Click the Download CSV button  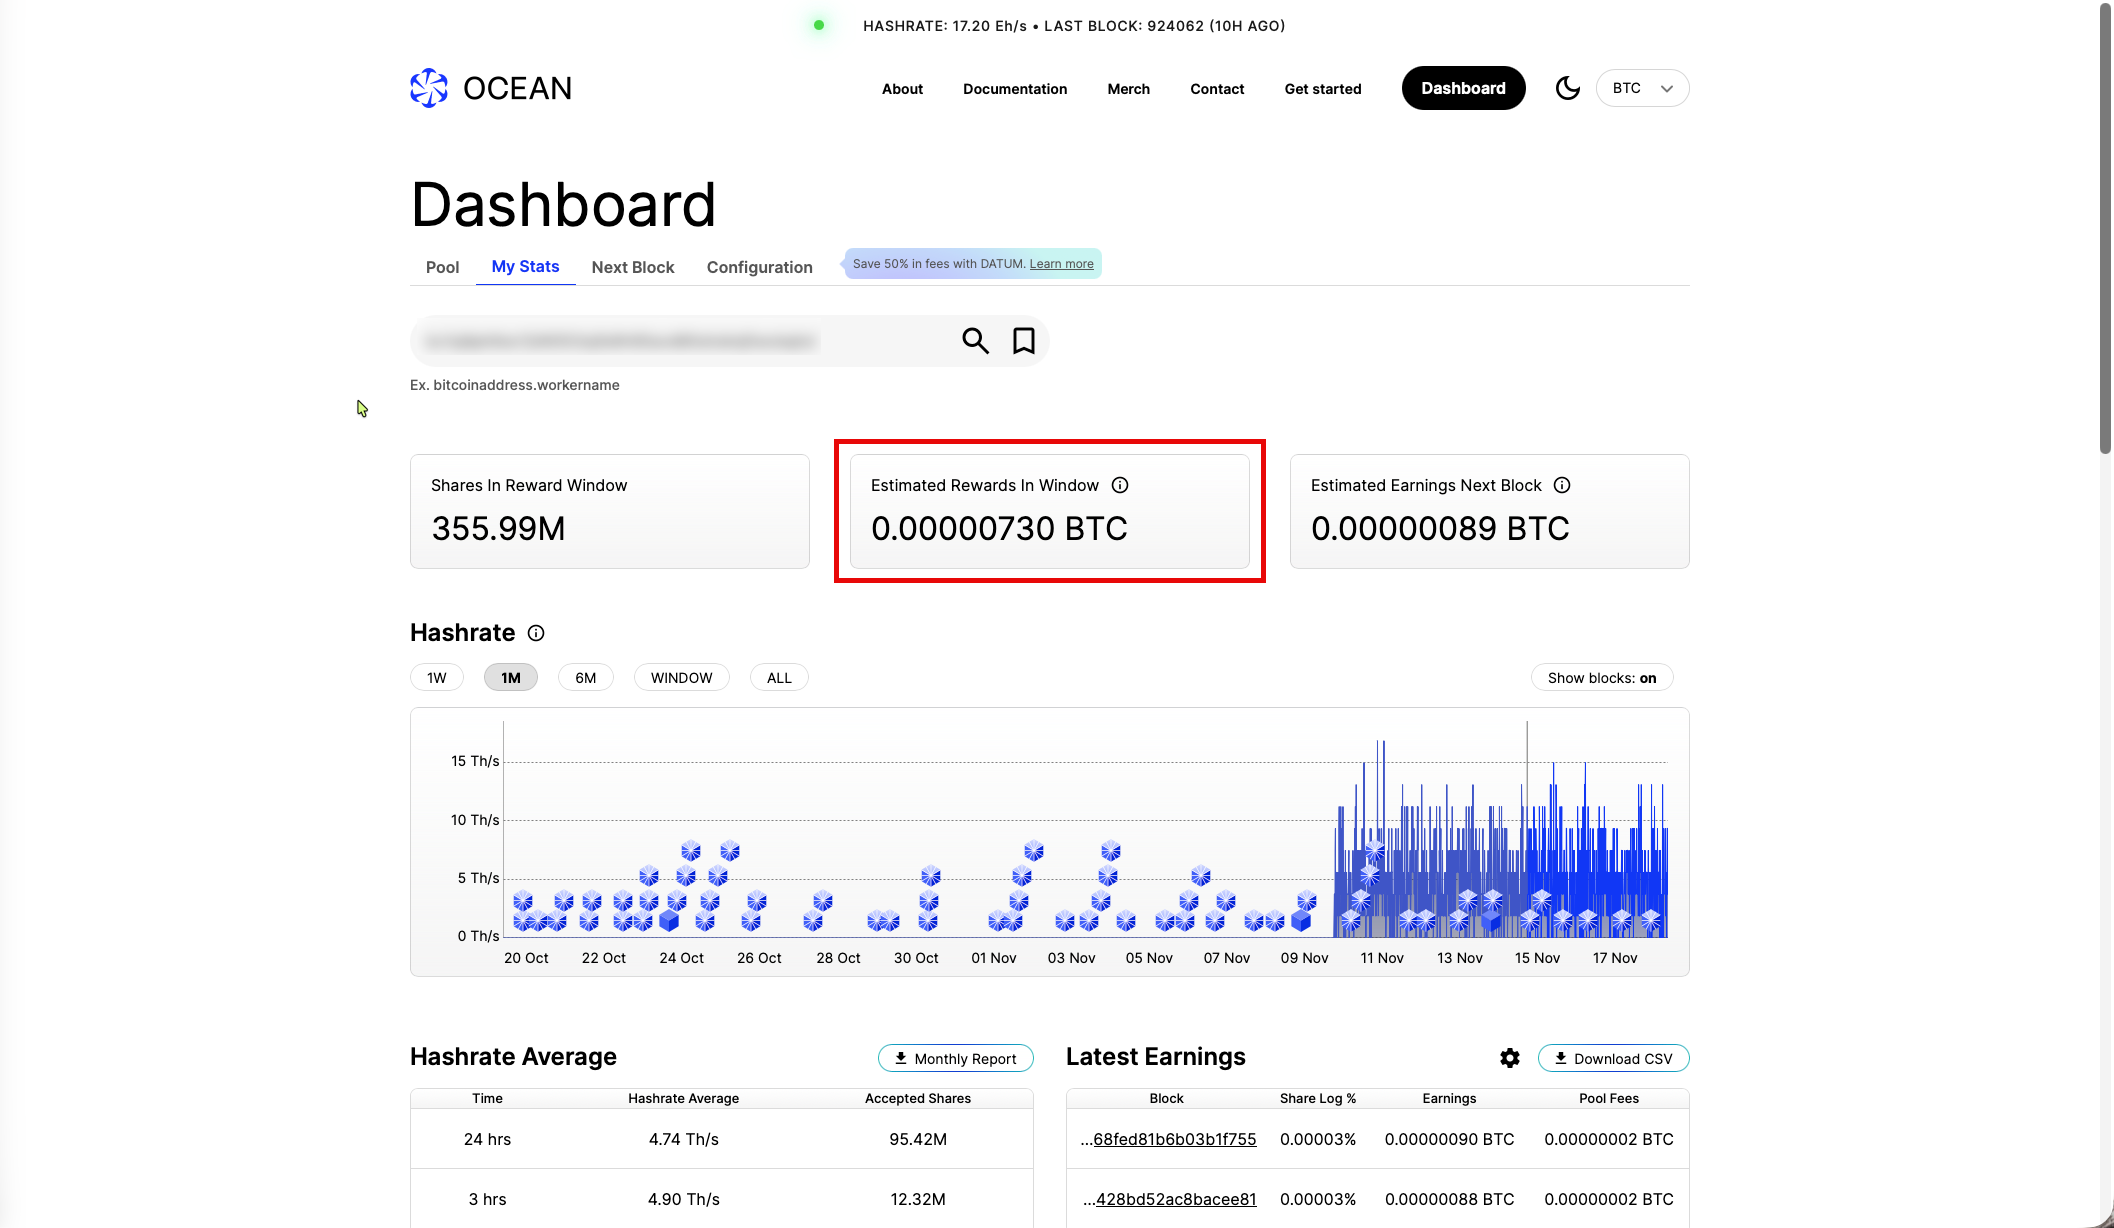1613,1058
